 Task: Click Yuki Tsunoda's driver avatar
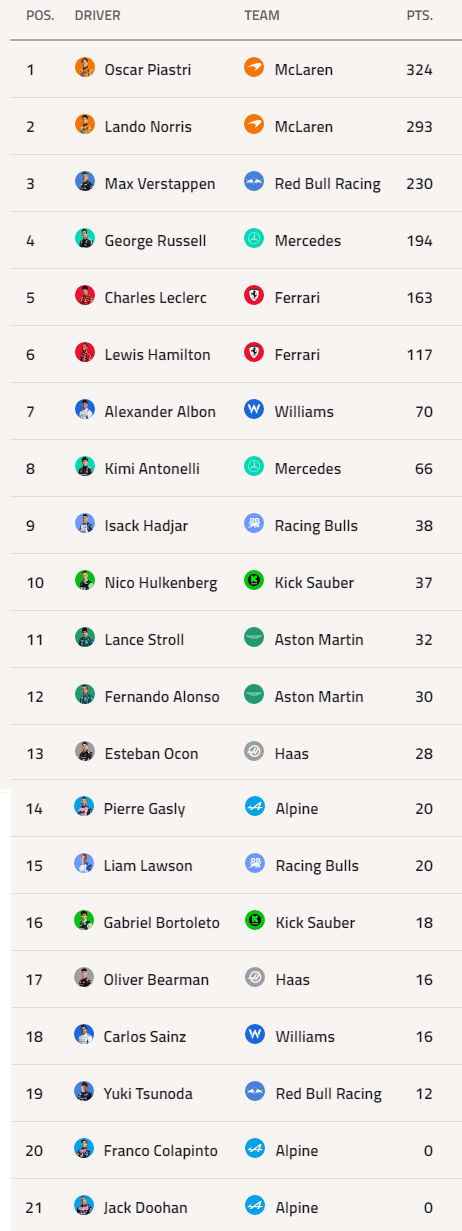tap(85, 1092)
